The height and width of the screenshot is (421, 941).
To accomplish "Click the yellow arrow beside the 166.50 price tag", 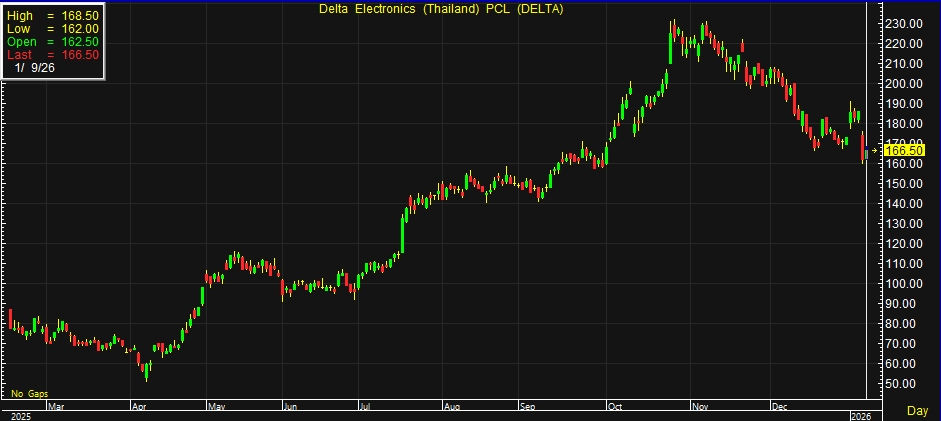I will [875, 150].
